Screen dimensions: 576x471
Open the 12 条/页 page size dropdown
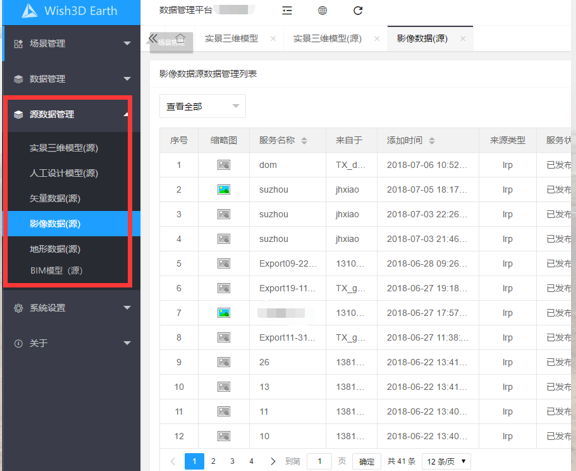pos(446,461)
